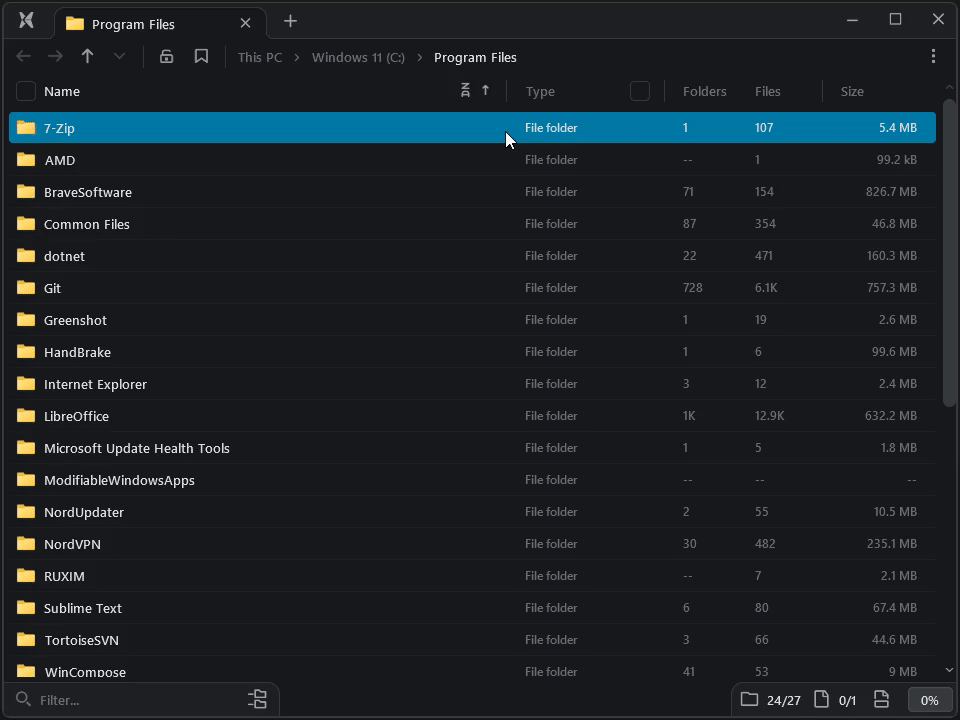Image resolution: width=960 pixels, height=720 pixels.
Task: Expand chevron after Windows 11 (C:) breadcrumb
Action: point(420,57)
